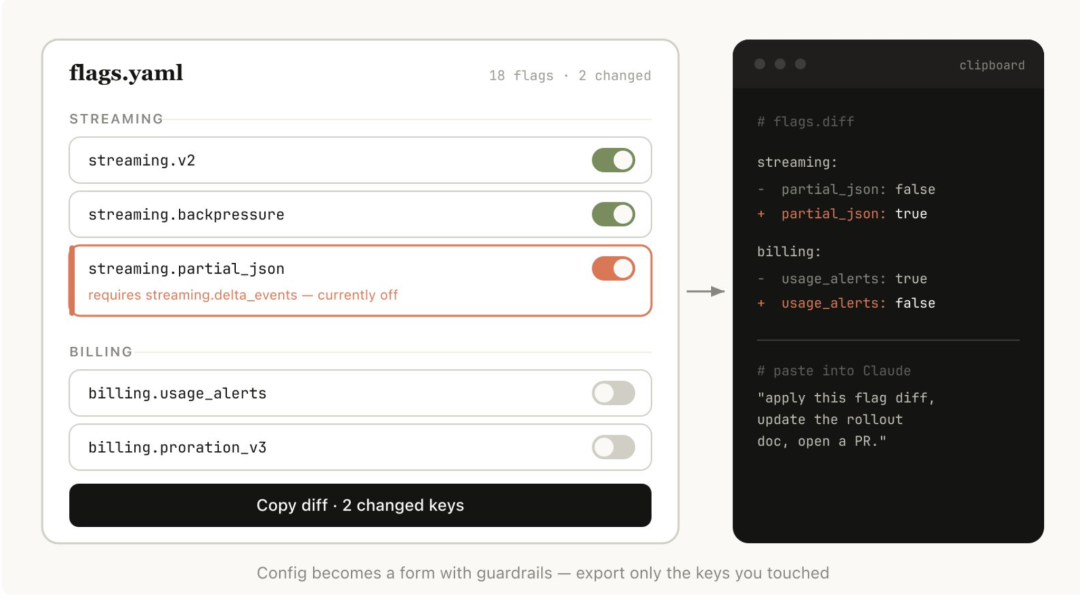This screenshot has width=1080, height=600.
Task: Select the added 'partial_json: true' line
Action: point(842,214)
